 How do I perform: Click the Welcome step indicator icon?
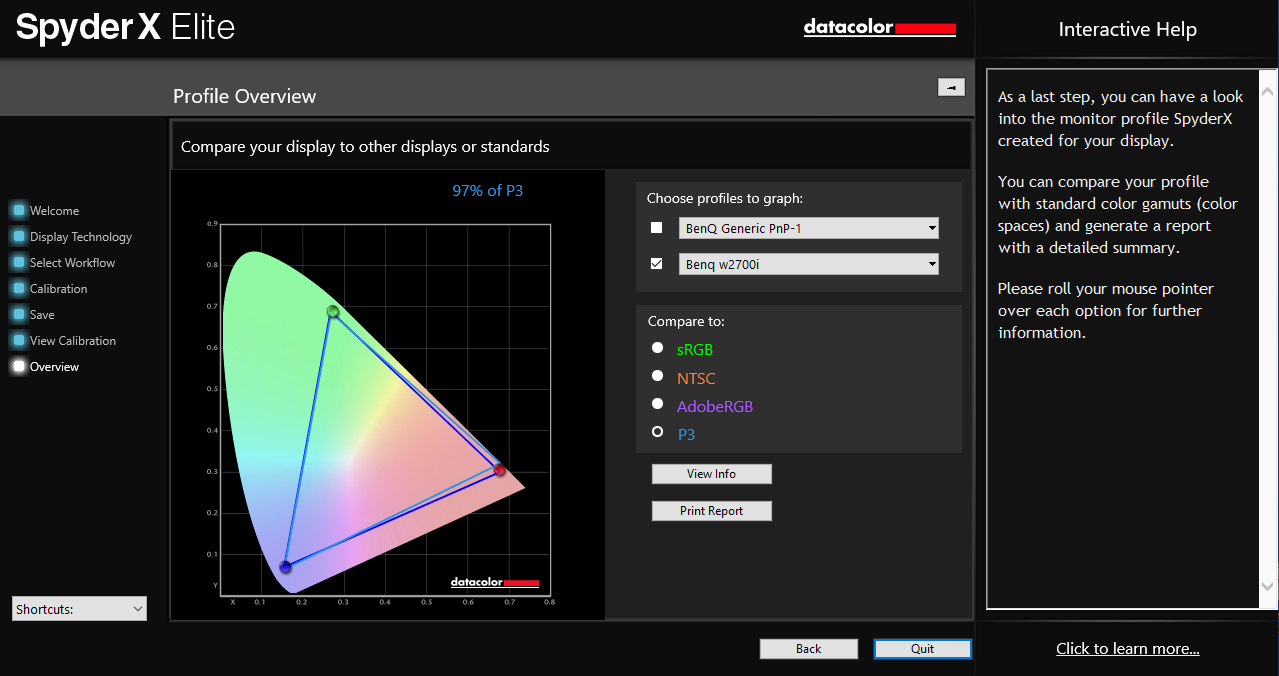[19, 211]
